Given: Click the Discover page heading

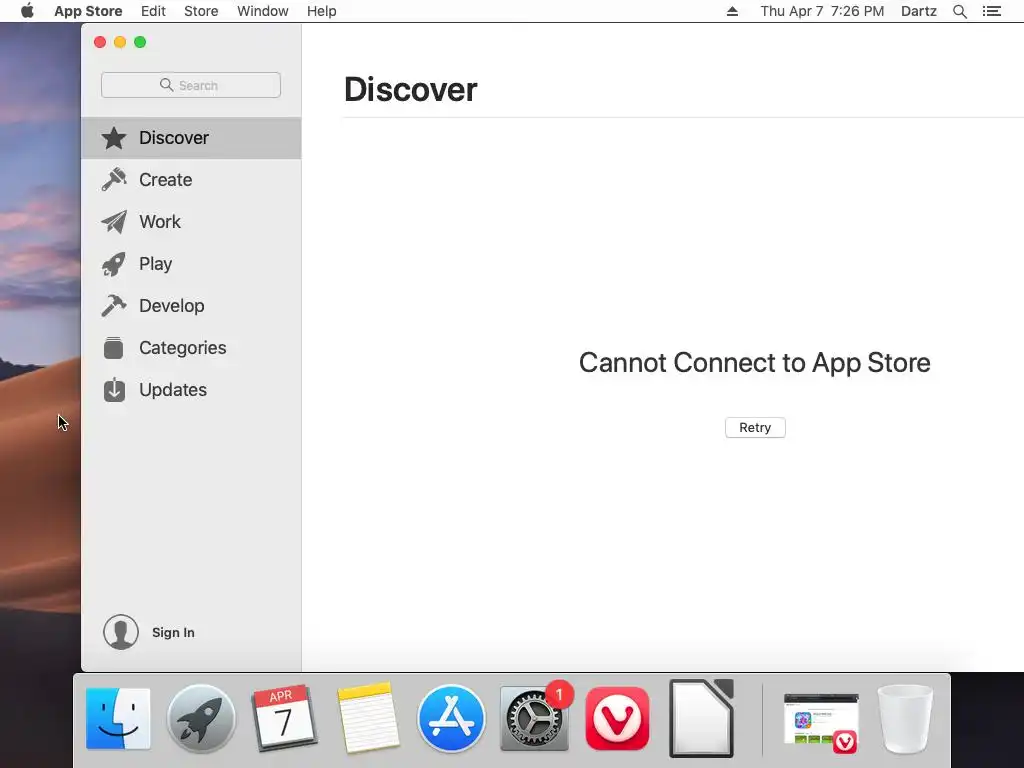Looking at the screenshot, I should [411, 89].
